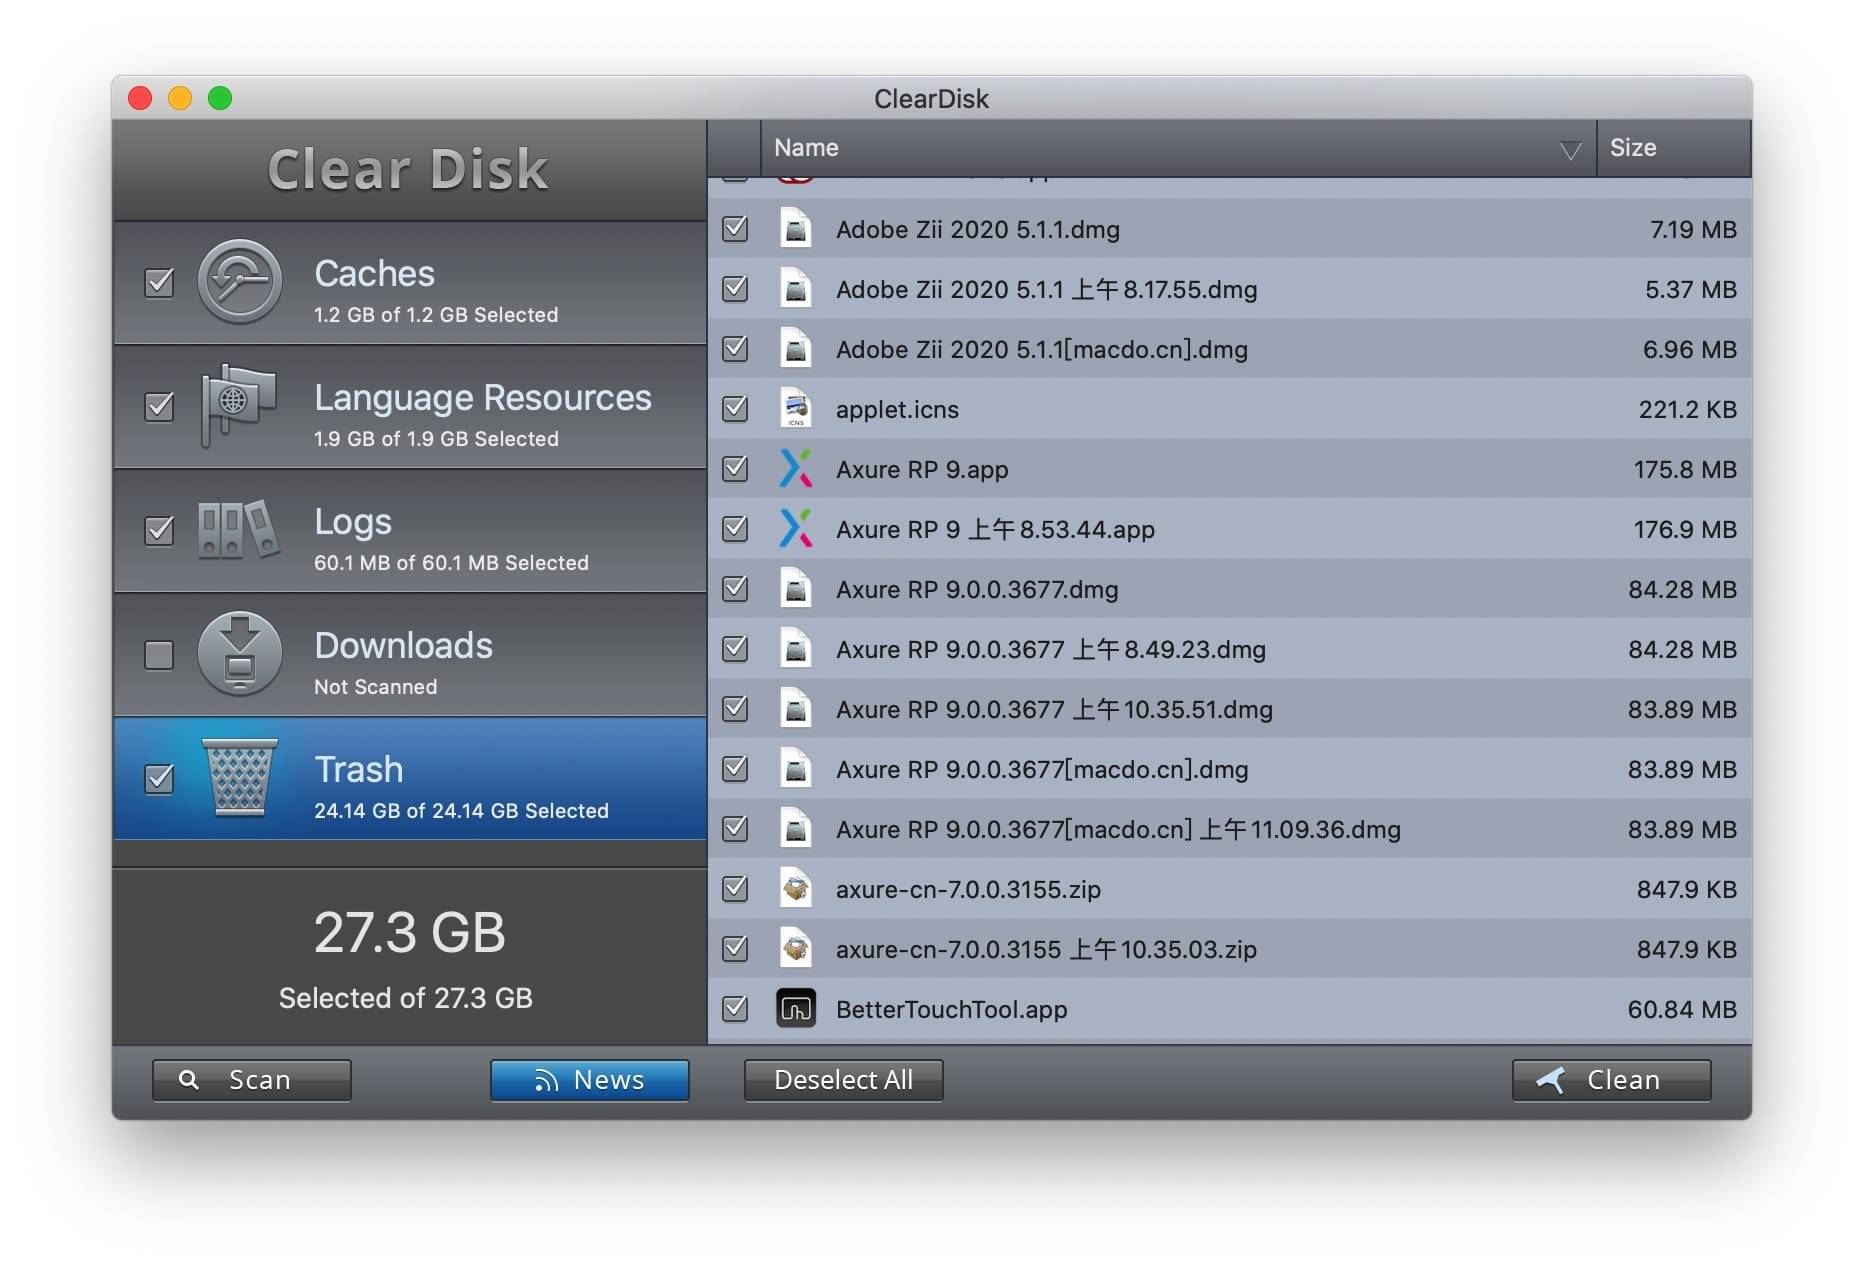Click the Axure RP 9.app icon

click(x=795, y=469)
